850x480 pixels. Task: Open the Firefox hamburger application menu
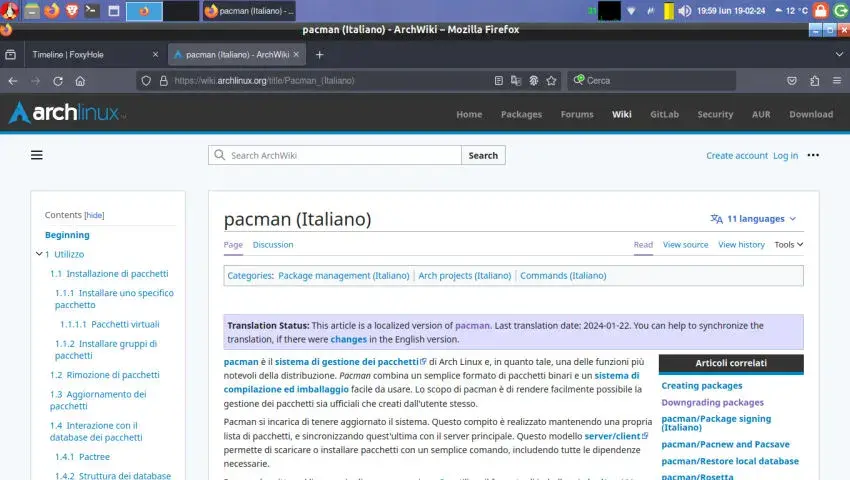[x=837, y=81]
